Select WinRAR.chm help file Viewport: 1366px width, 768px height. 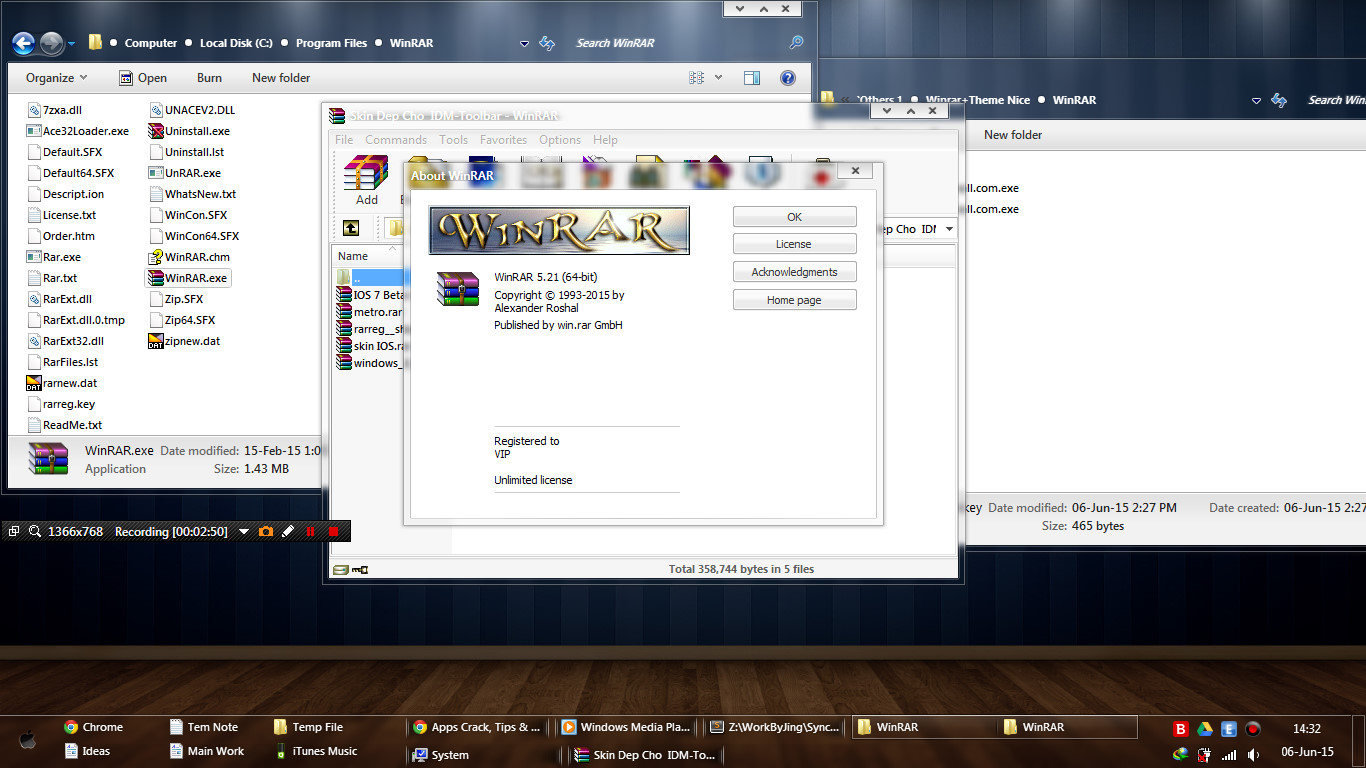pyautogui.click(x=189, y=257)
